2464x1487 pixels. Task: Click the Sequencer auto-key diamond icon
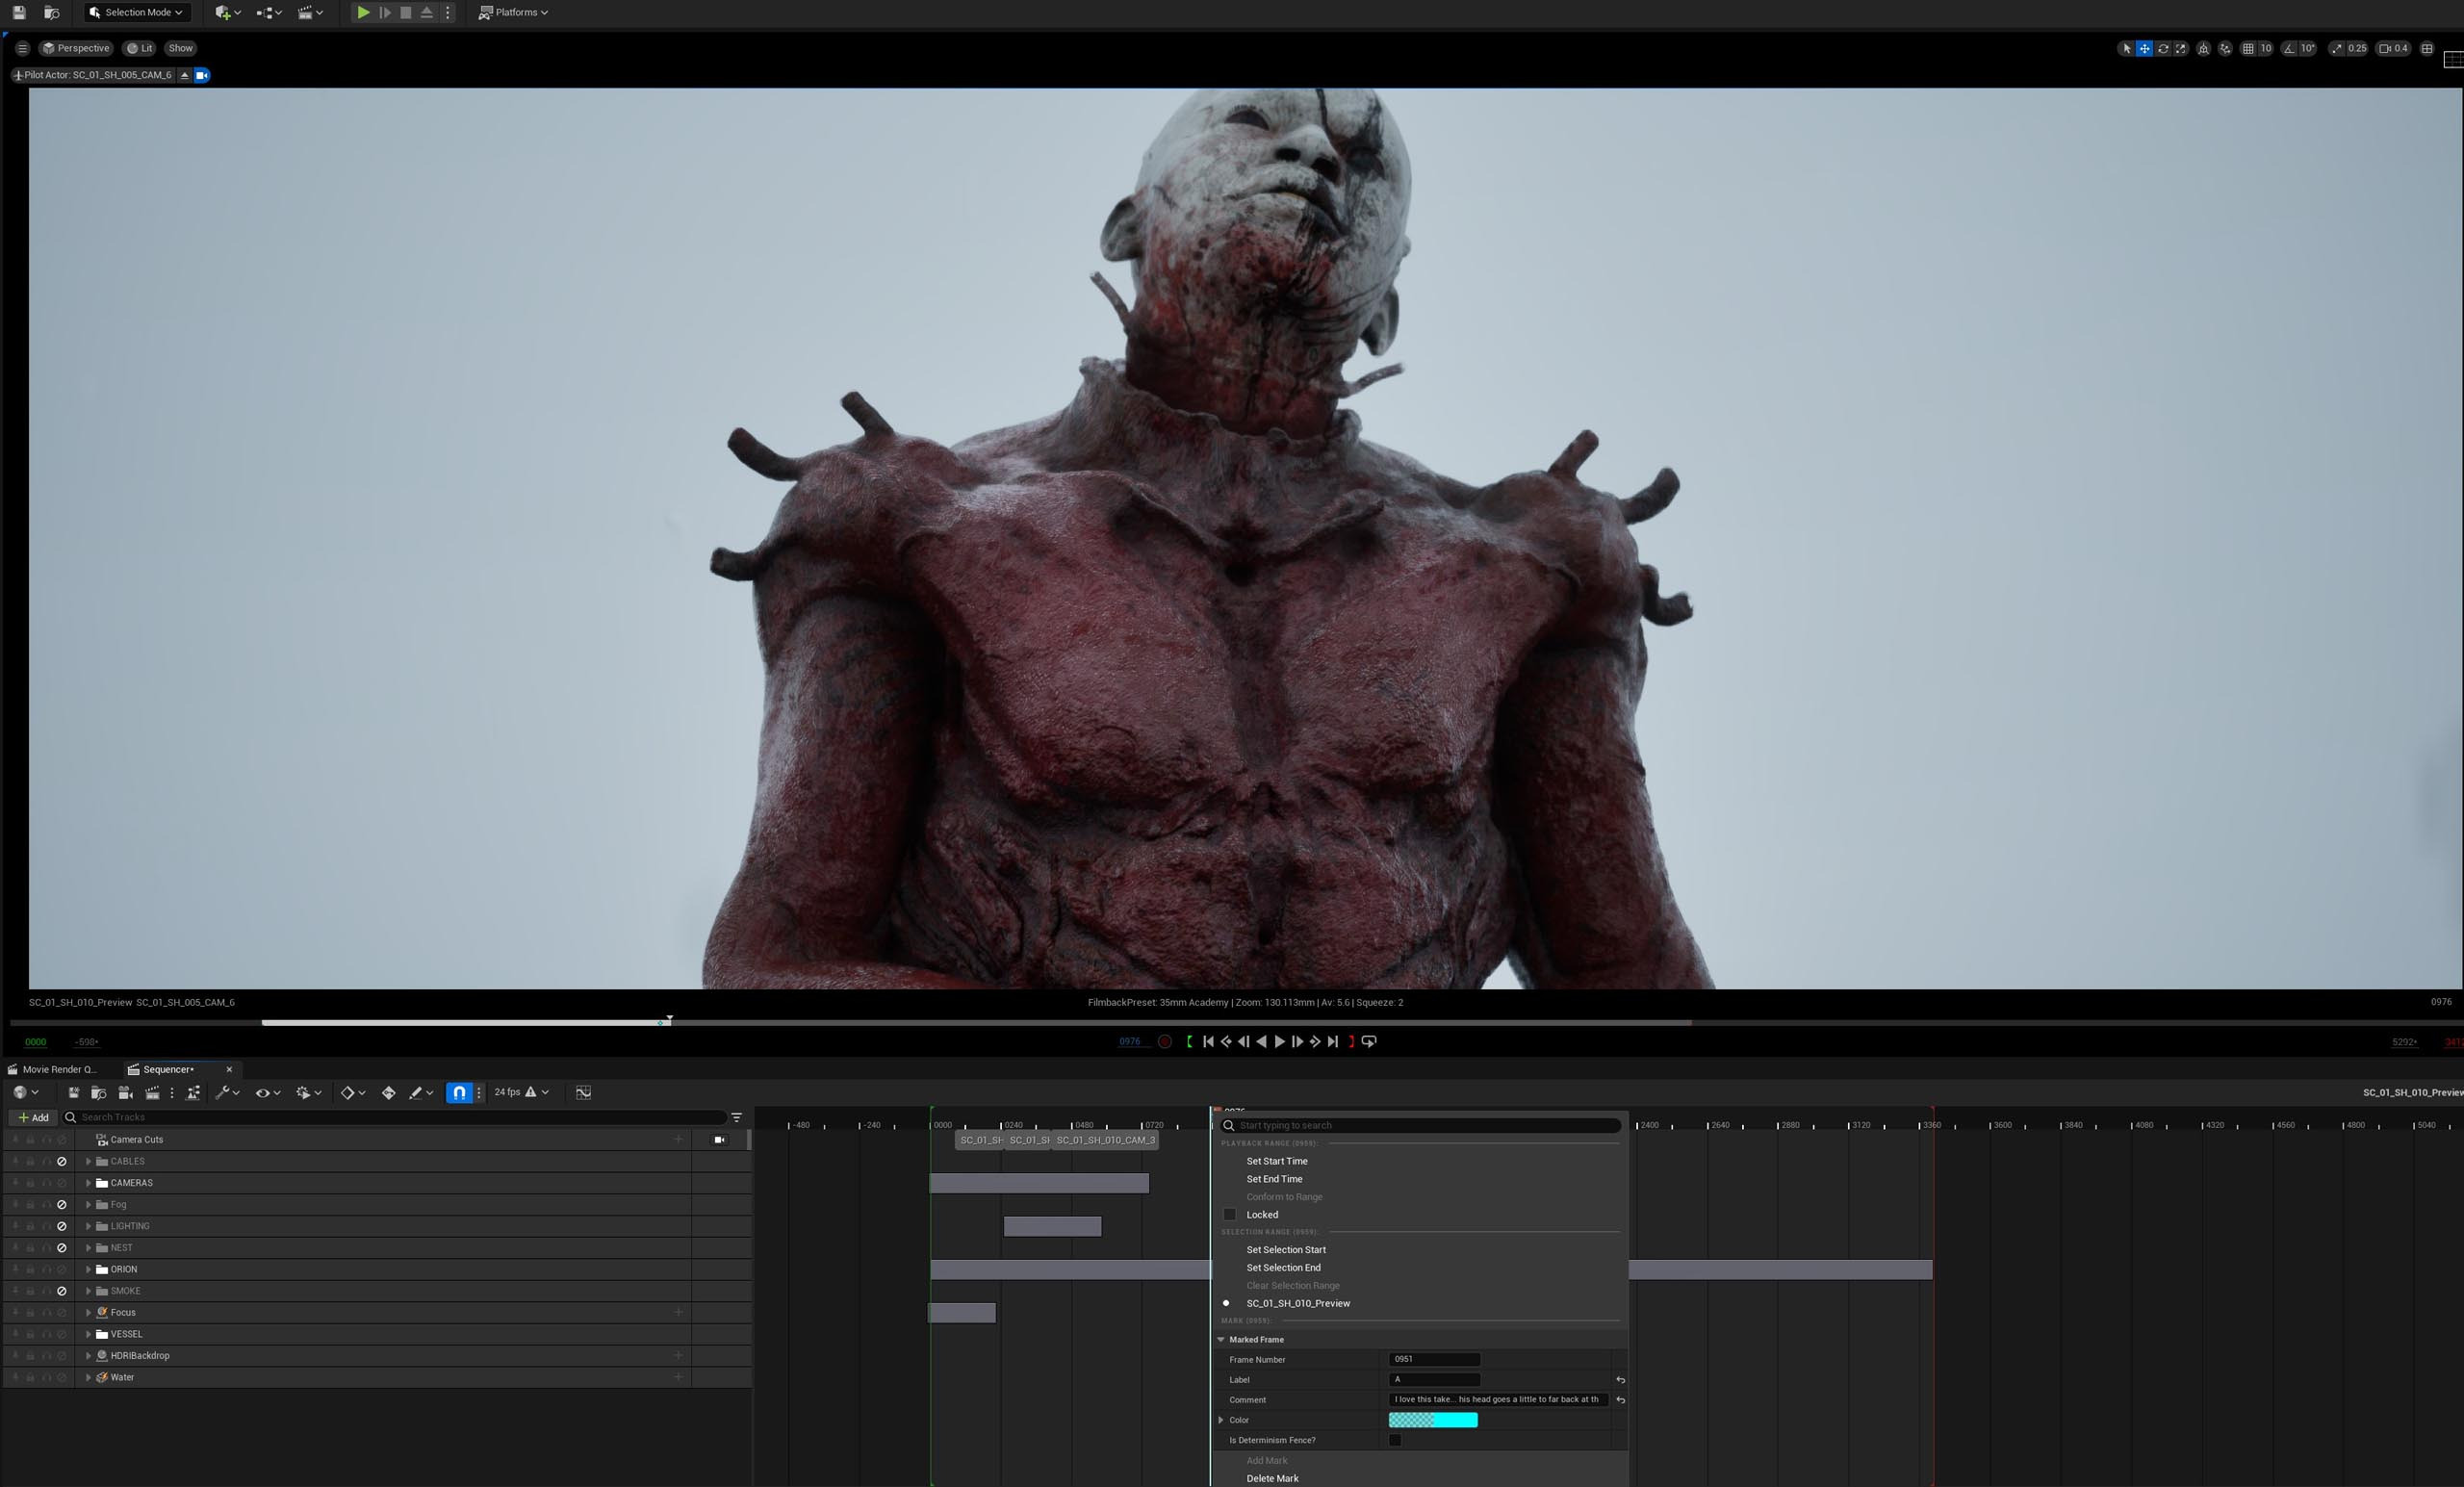(x=389, y=1092)
